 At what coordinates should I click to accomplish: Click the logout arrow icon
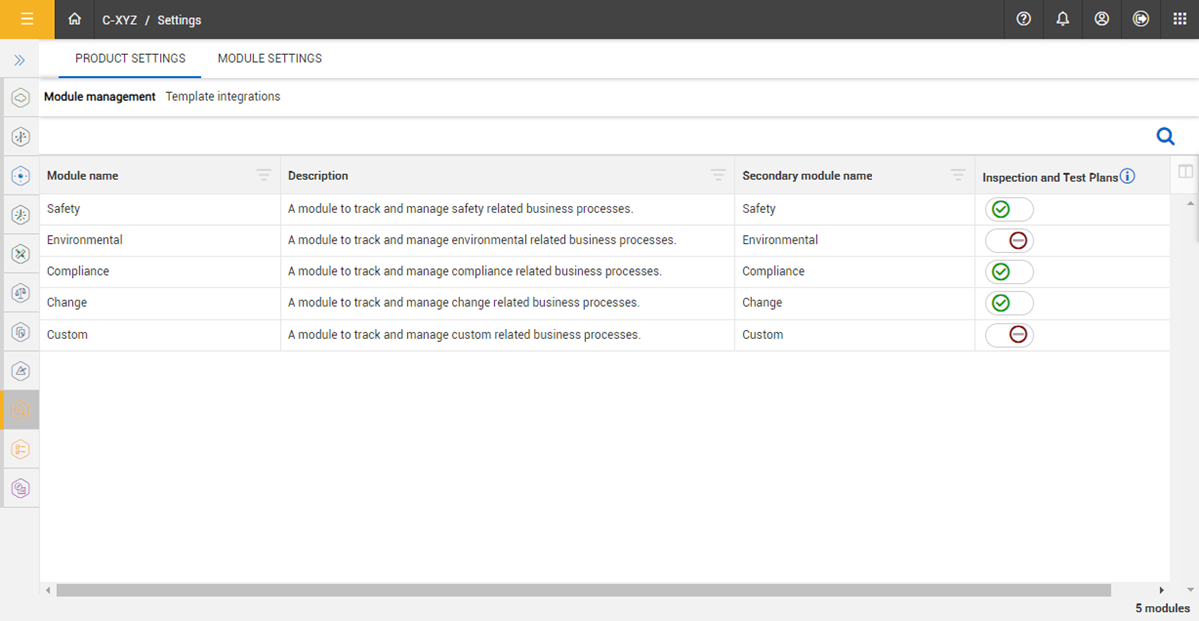click(1141, 19)
